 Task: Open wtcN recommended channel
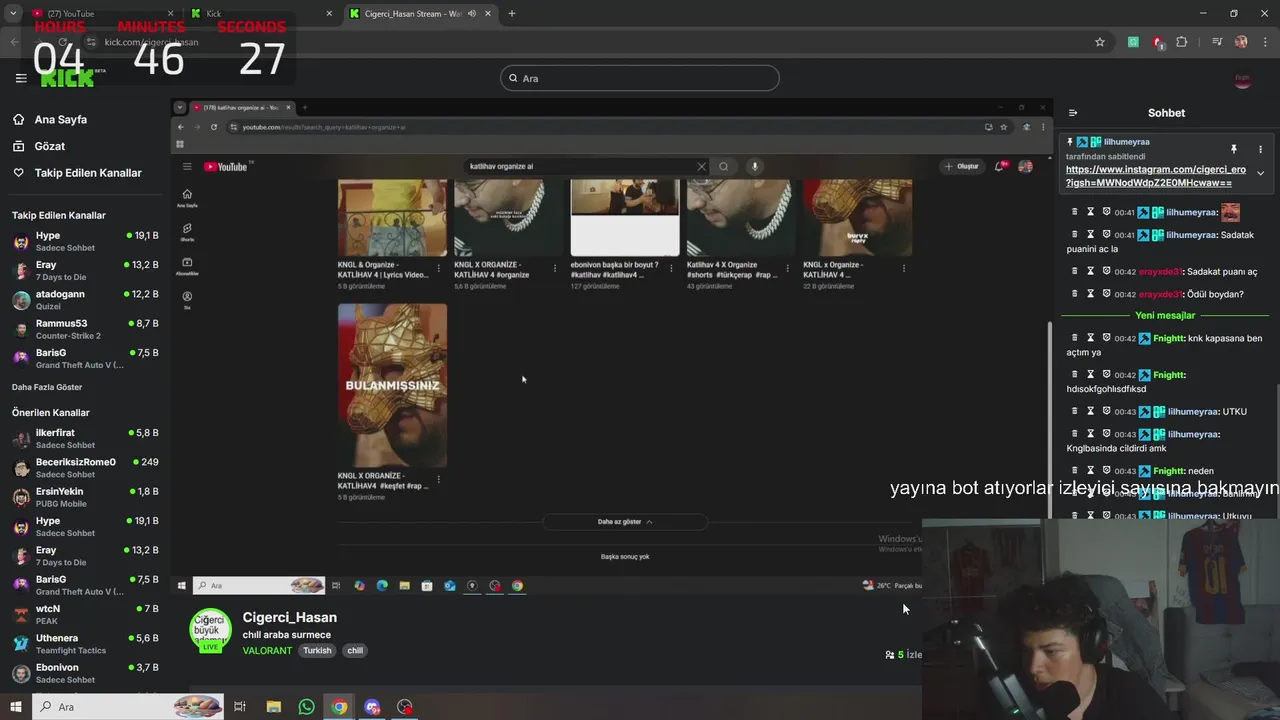tap(85, 614)
